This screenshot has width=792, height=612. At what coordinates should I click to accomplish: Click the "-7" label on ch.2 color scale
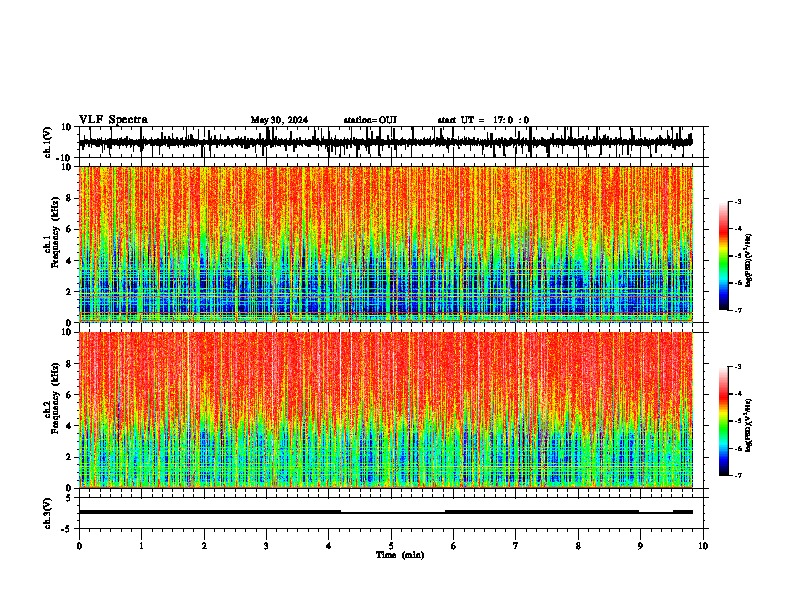[x=737, y=476]
